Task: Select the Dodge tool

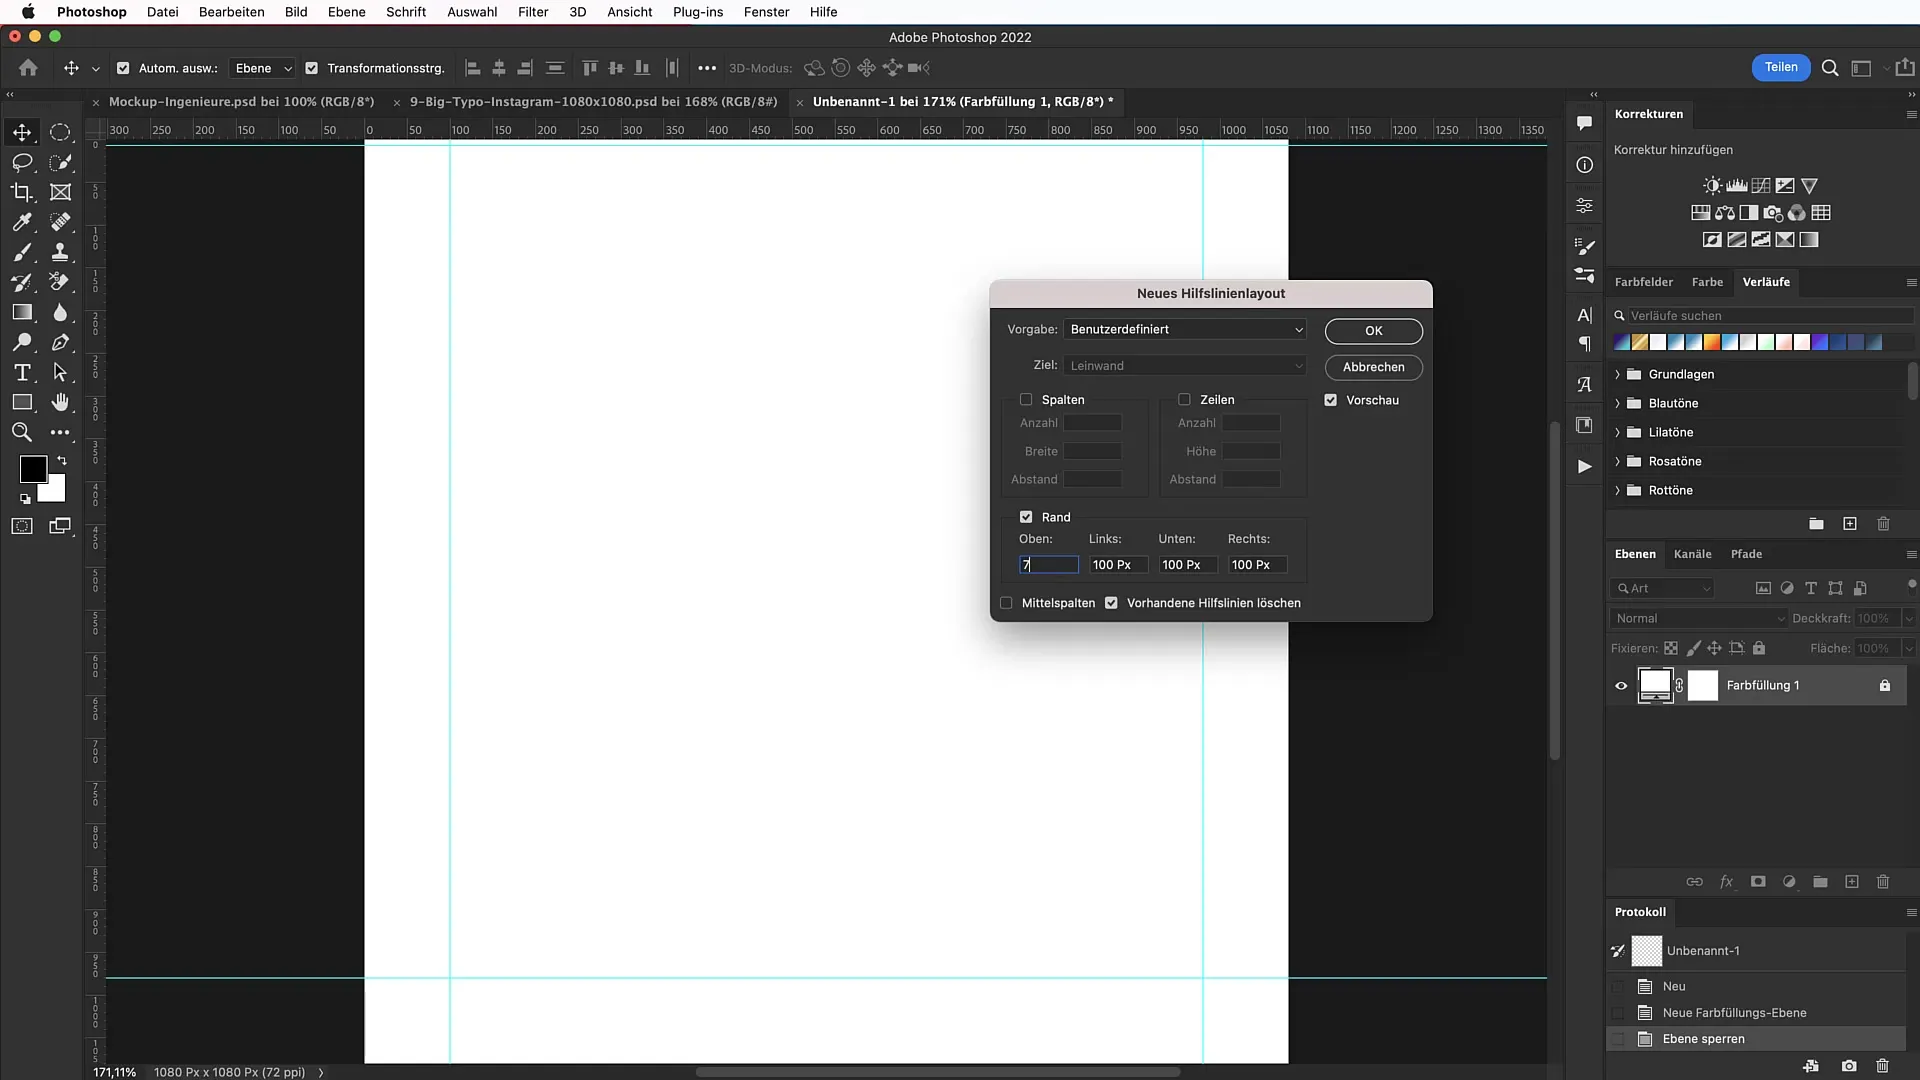Action: [x=22, y=342]
